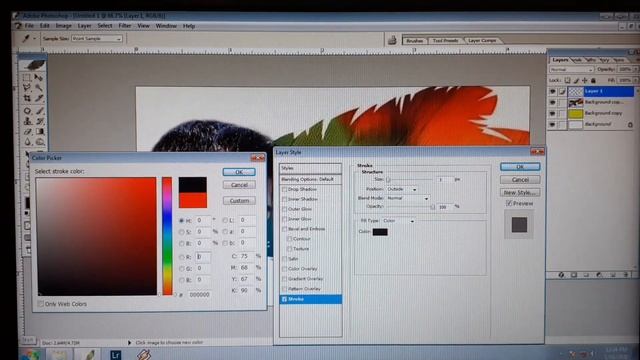Enable the Drop Shadow checkbox

(284, 189)
